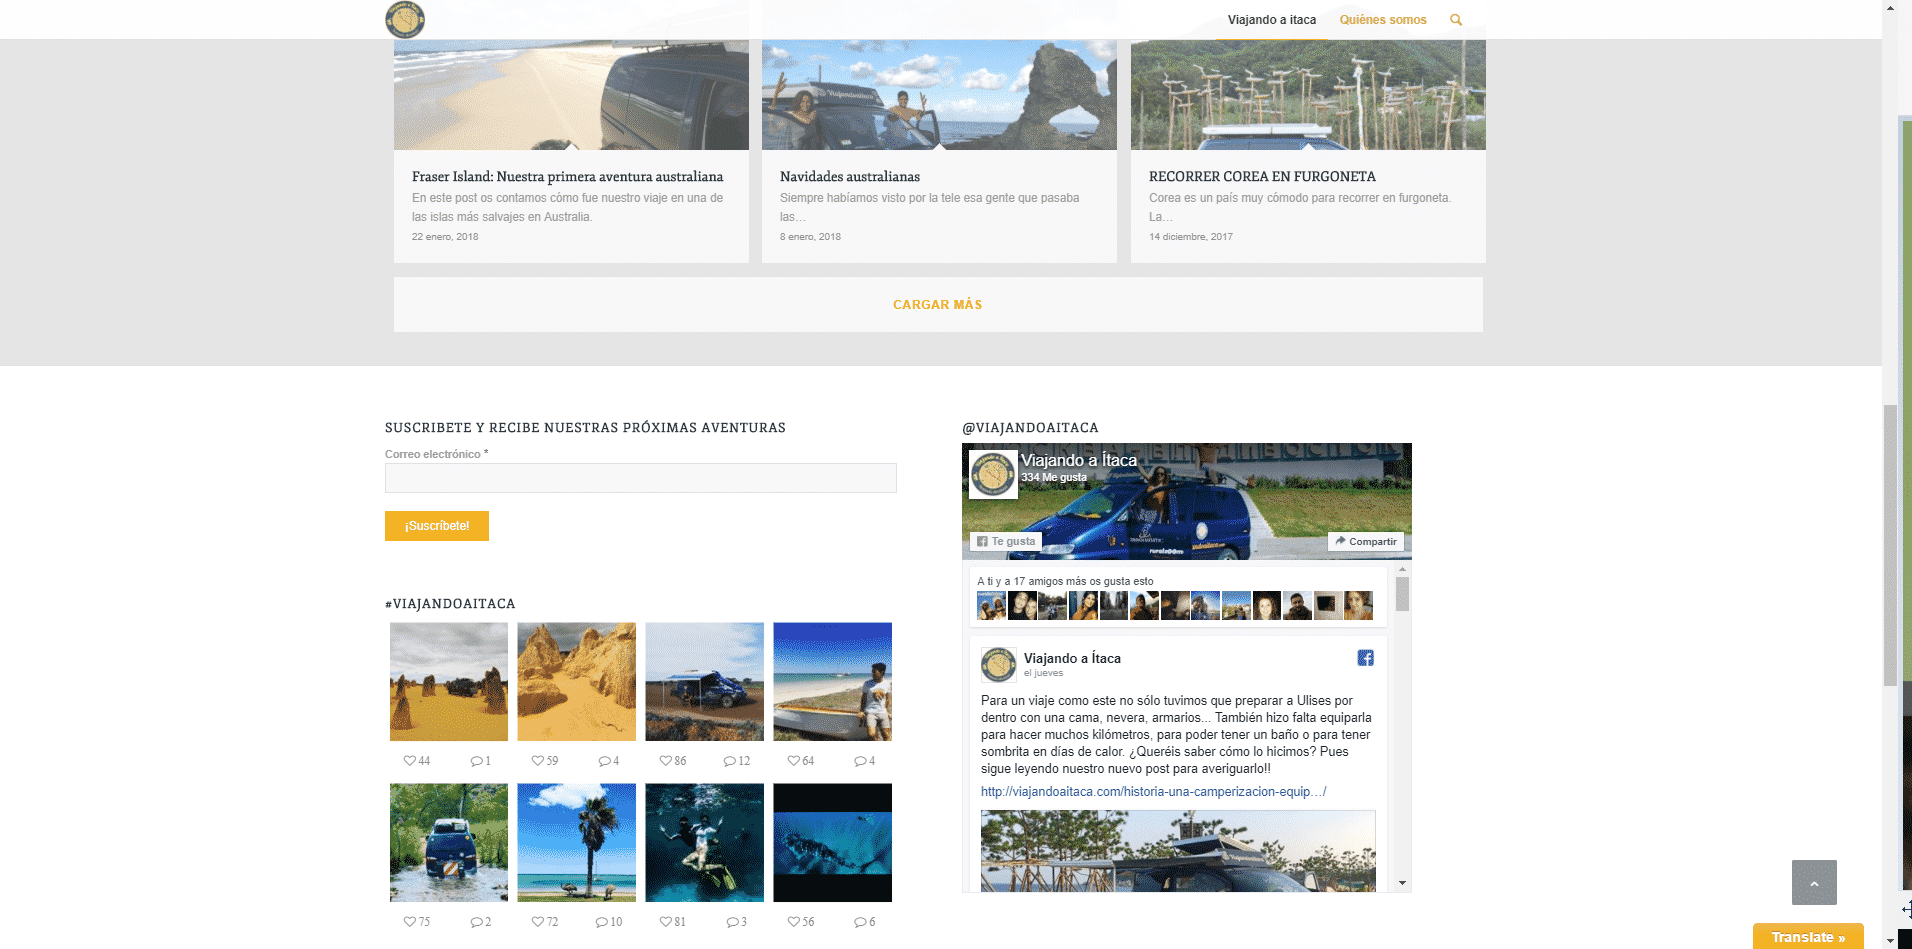Focus the Correo electrónico input field
Screen dimensions: 1912x949
[640, 478]
